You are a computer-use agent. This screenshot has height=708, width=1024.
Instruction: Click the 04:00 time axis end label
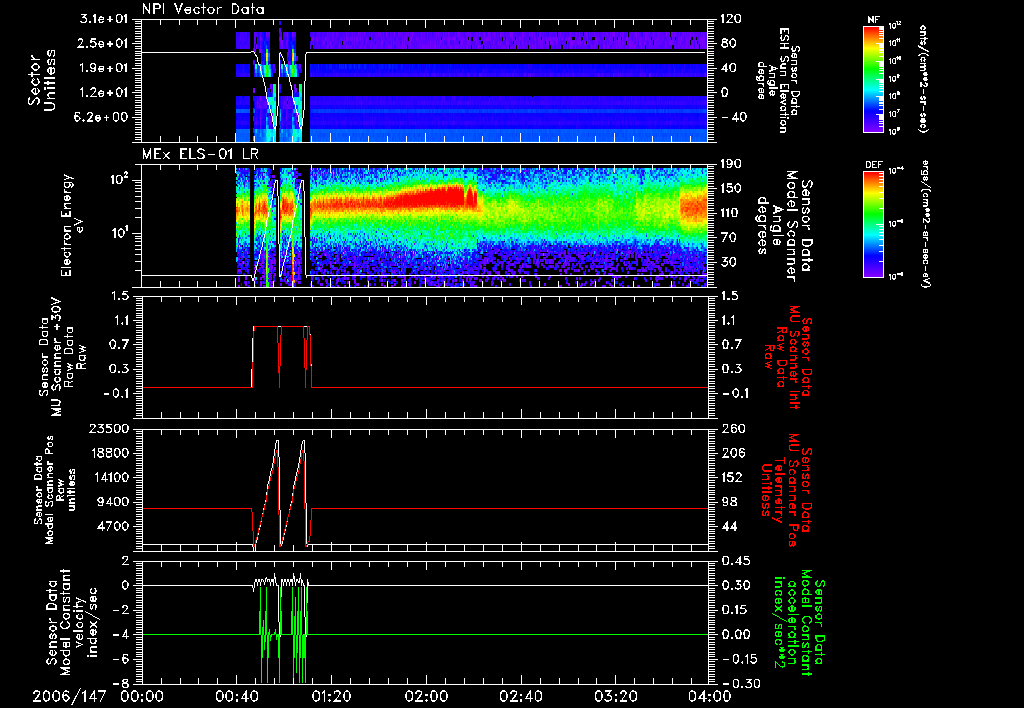[709, 696]
